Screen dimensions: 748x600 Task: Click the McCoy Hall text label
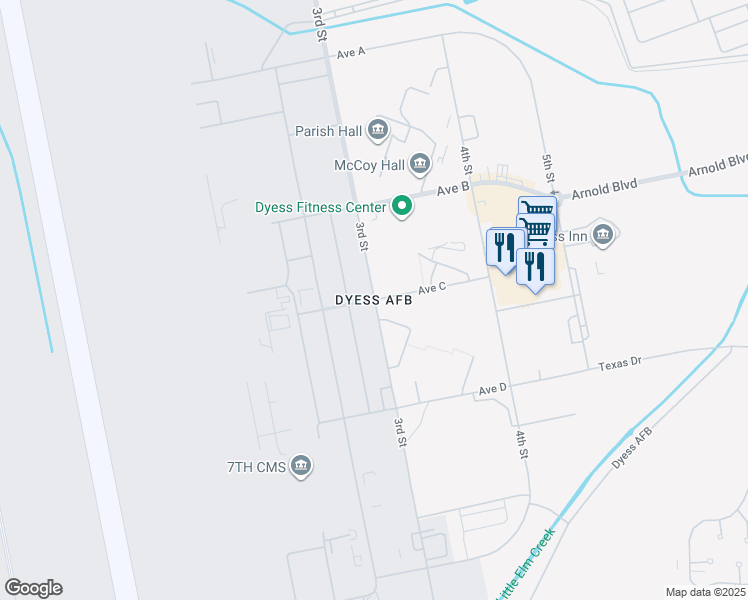pos(369,166)
